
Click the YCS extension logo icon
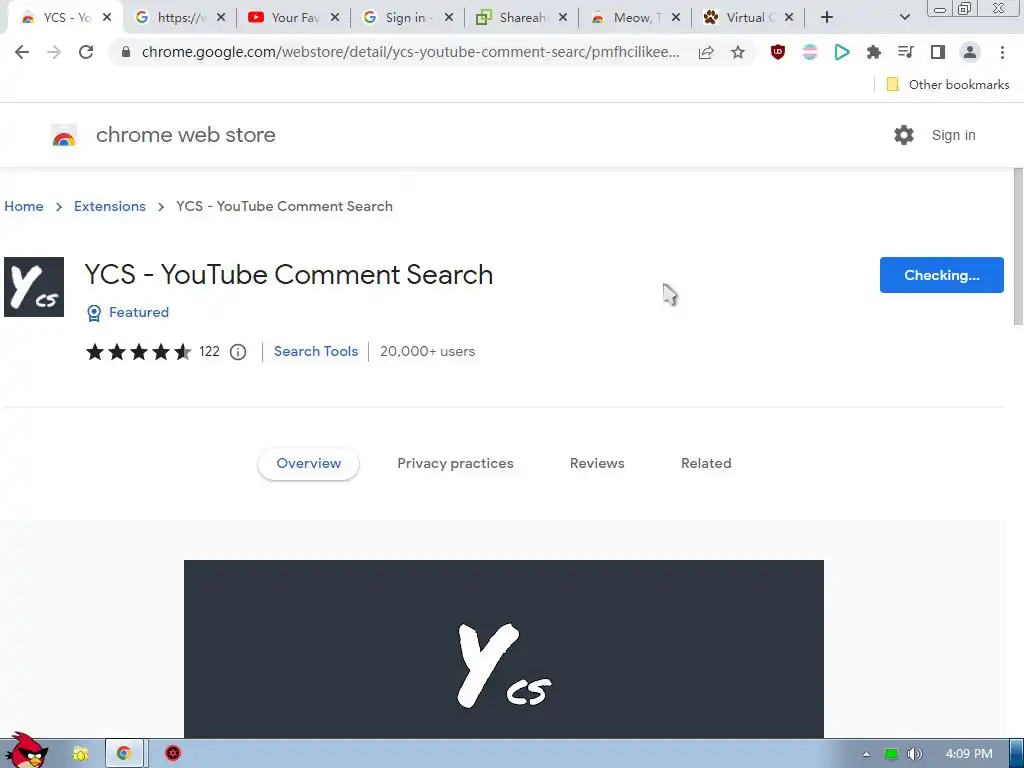click(34, 287)
